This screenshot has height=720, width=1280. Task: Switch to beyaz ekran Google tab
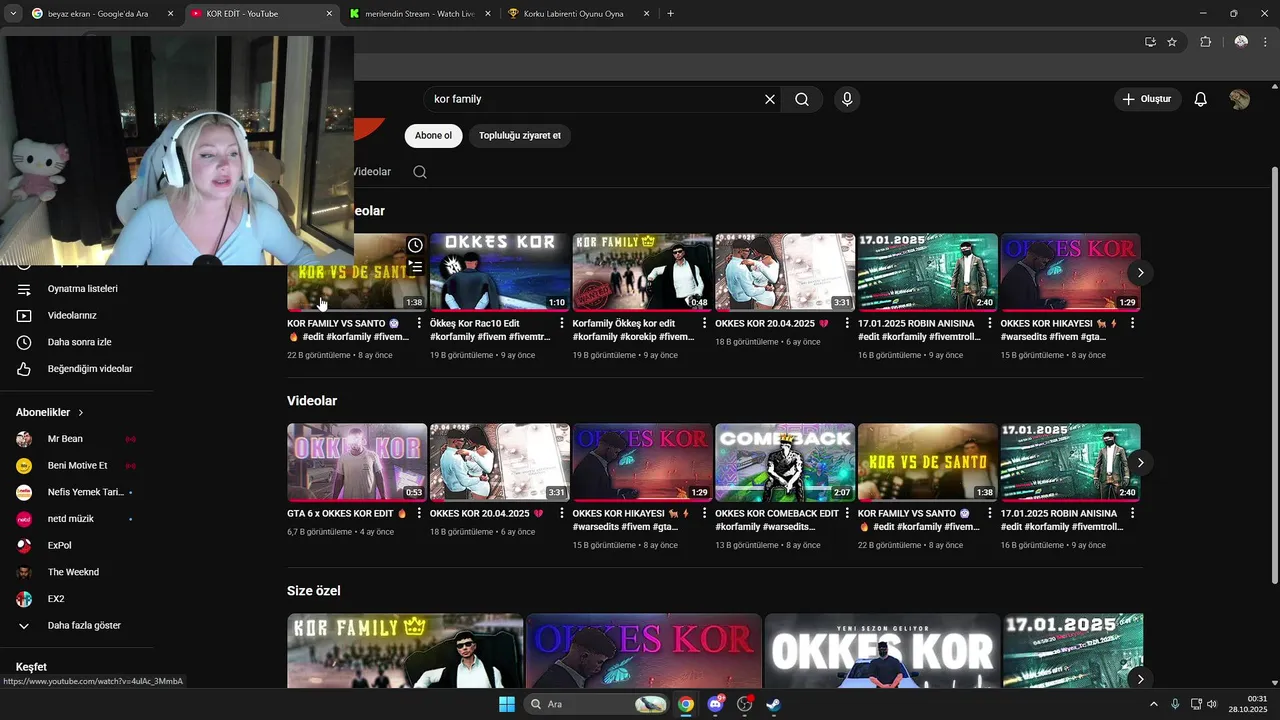pyautogui.click(x=100, y=14)
